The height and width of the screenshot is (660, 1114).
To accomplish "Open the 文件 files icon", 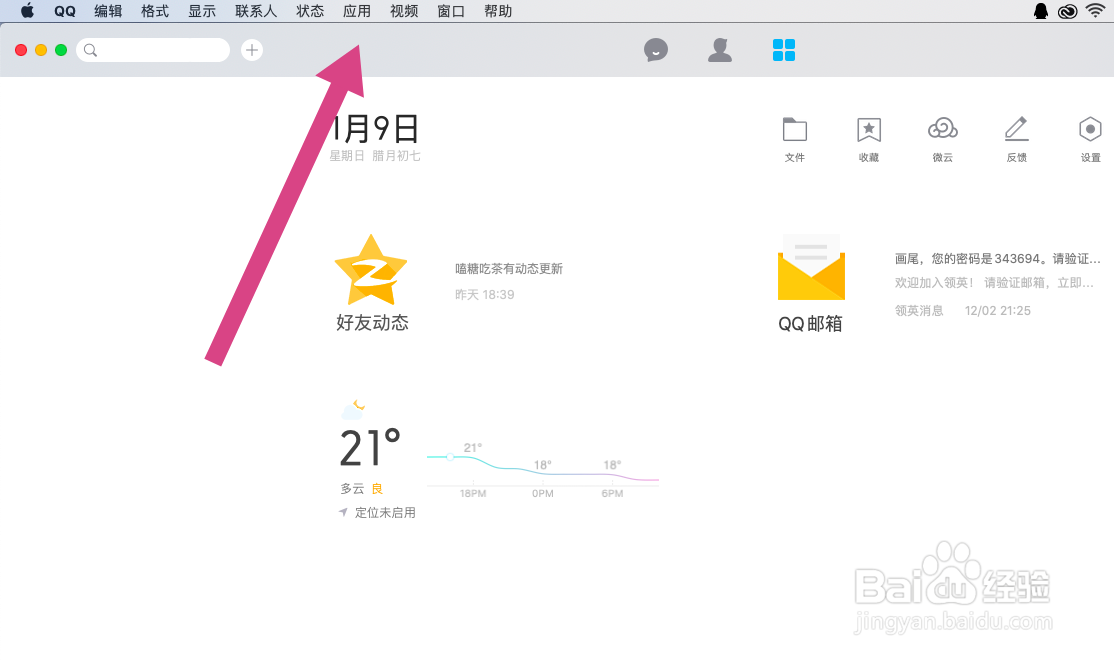I will coord(794,130).
